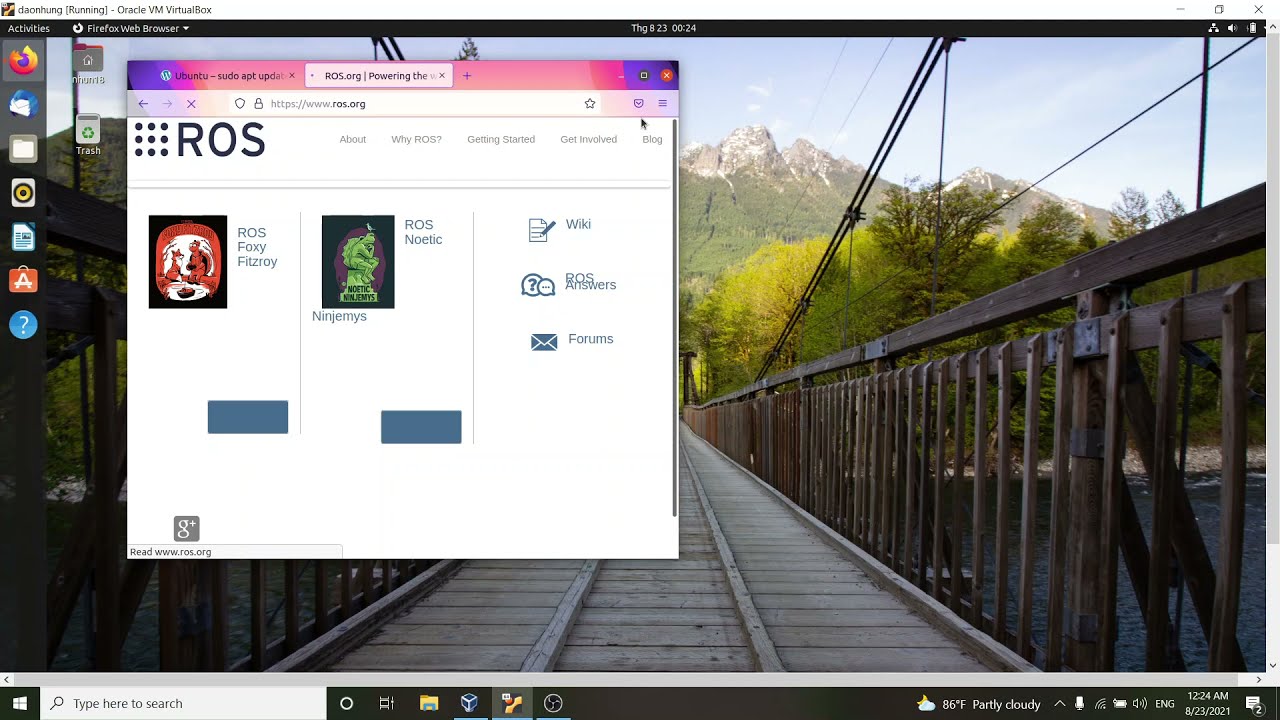This screenshot has height=720, width=1280.
Task: Follow the ROS Foxy Fitzroy link
Action: point(257,247)
